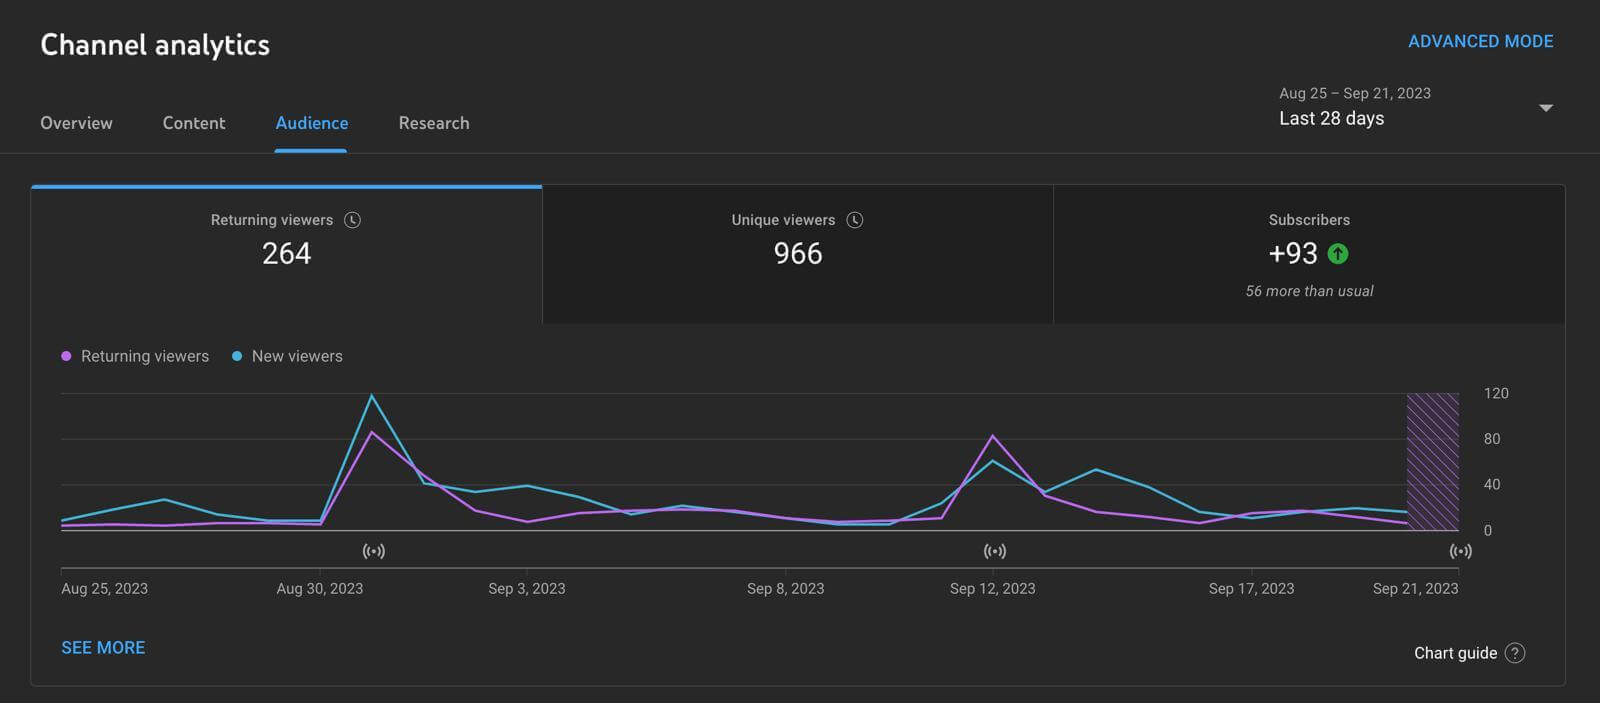Click the green up arrow subscribers icon
The width and height of the screenshot is (1600, 703).
(x=1338, y=254)
